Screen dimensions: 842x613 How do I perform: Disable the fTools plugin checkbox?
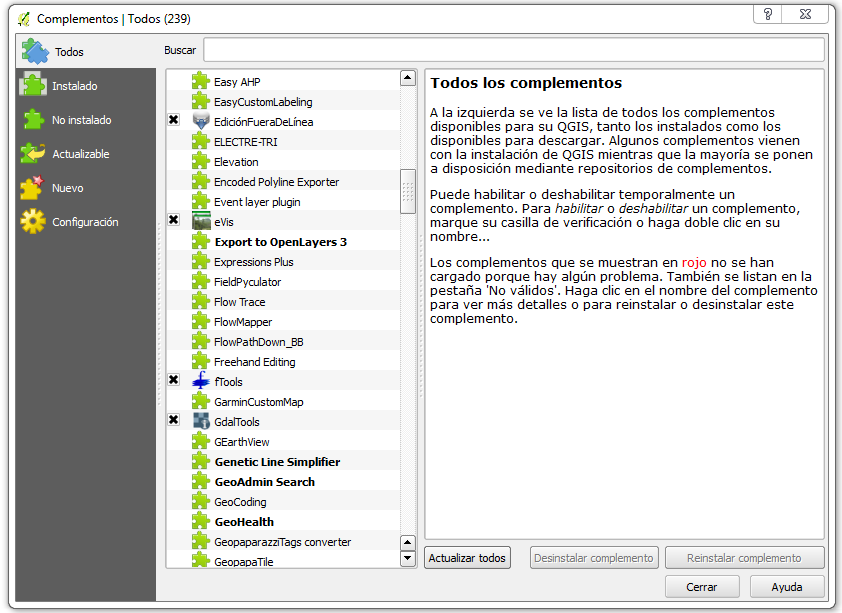[173, 380]
